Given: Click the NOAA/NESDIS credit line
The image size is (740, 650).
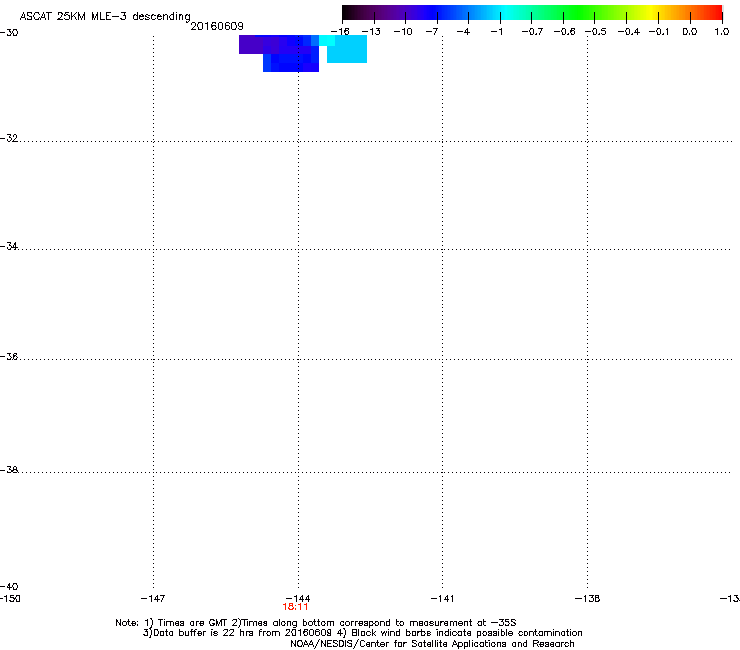Looking at the screenshot, I should coord(432,644).
